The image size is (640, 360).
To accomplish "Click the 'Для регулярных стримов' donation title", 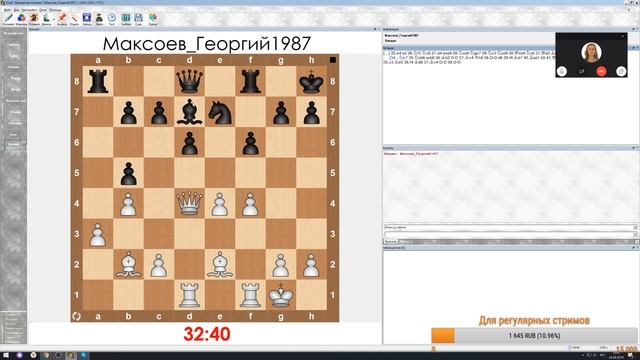I will [534, 320].
